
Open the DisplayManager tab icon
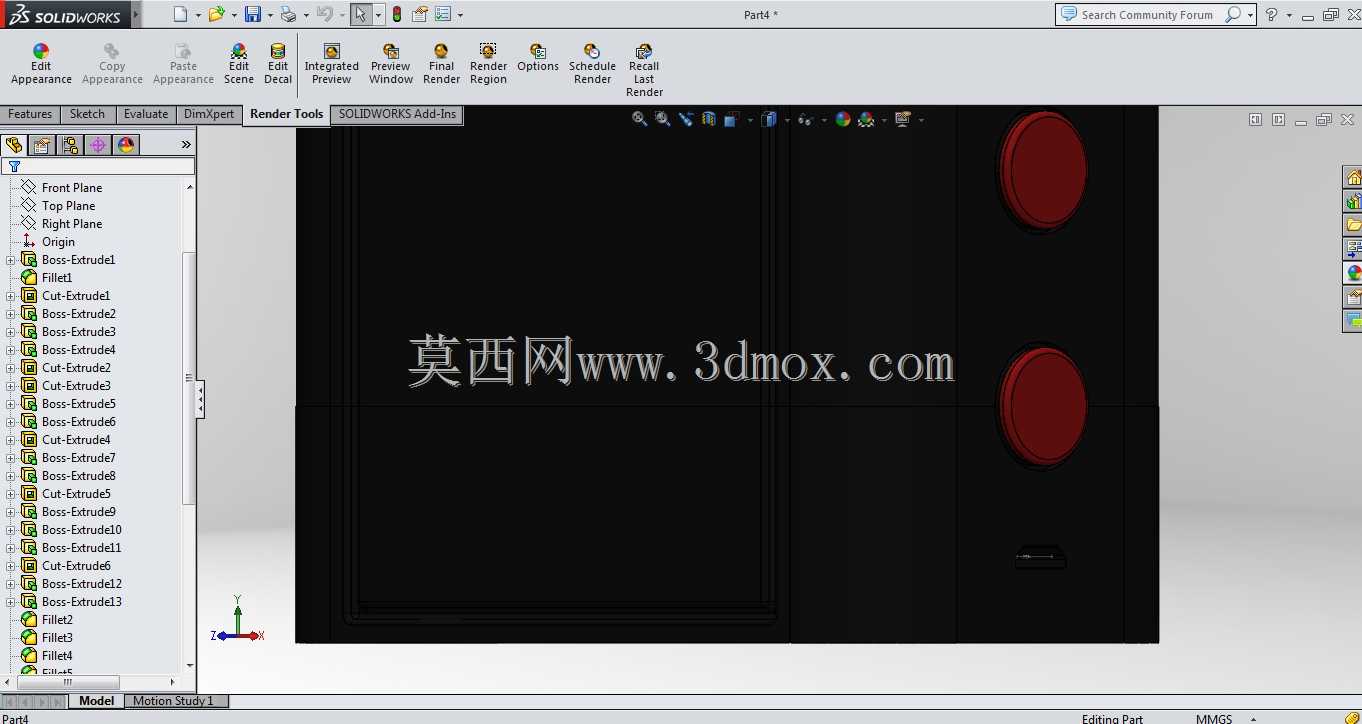click(x=126, y=145)
